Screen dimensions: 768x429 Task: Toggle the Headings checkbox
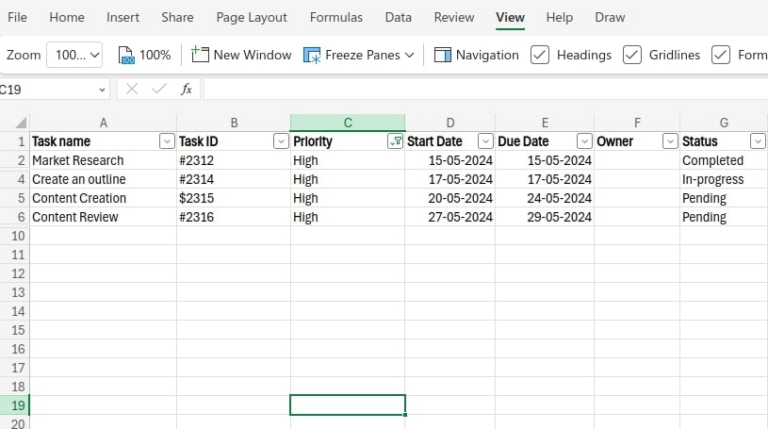point(540,55)
